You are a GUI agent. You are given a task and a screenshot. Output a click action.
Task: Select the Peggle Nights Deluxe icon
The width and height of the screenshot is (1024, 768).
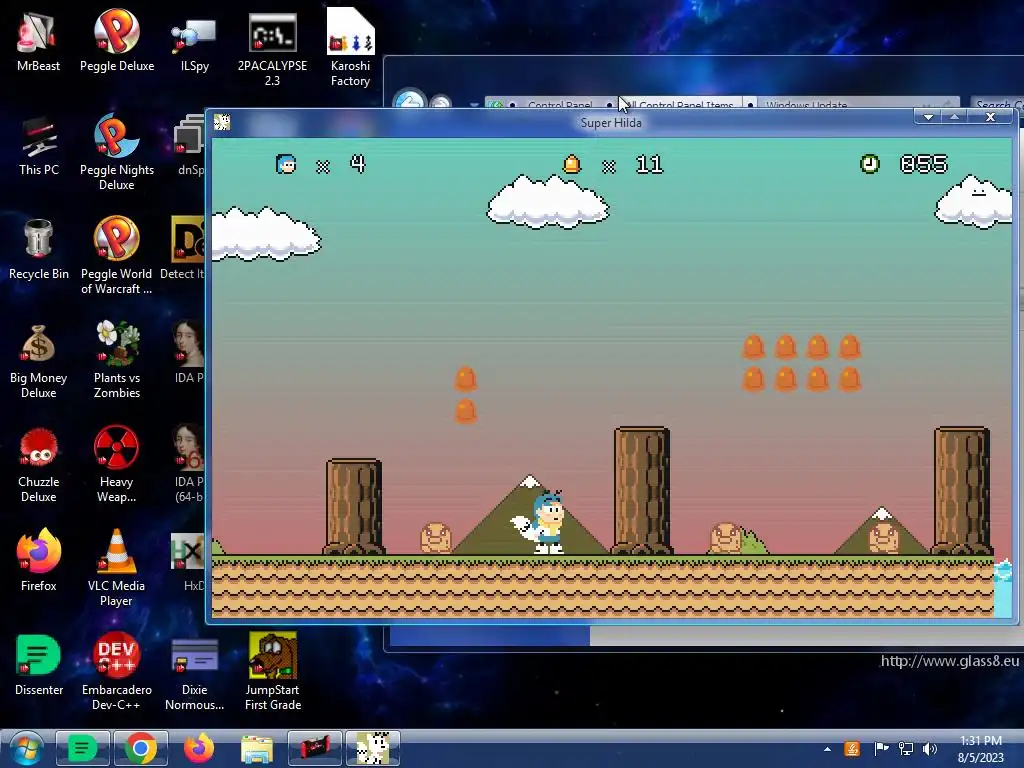[117, 152]
